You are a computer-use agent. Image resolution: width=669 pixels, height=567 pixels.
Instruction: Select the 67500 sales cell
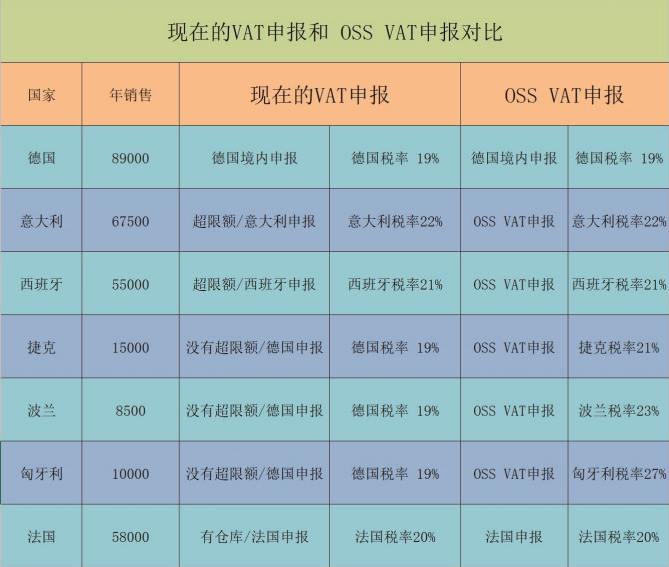coord(131,221)
